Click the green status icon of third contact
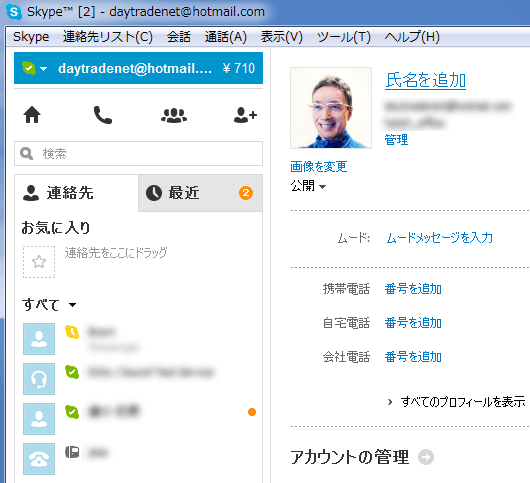 coord(72,412)
